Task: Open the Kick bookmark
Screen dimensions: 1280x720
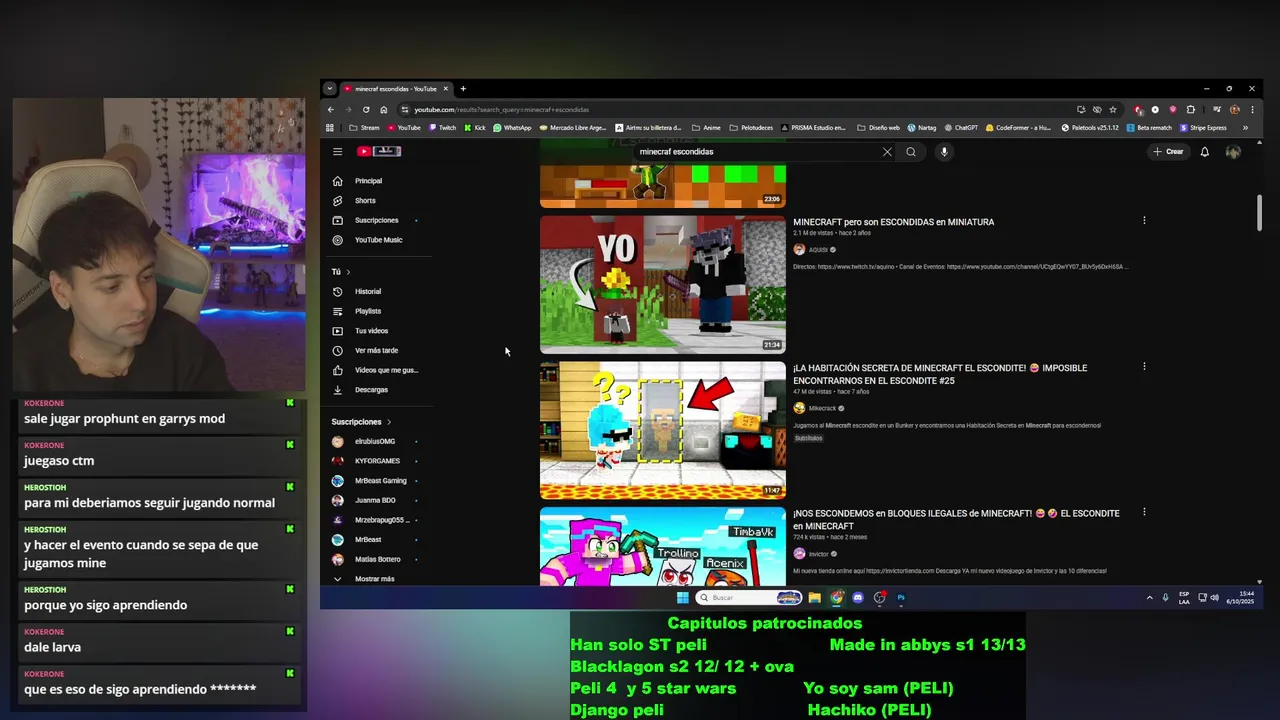Action: click(475, 128)
